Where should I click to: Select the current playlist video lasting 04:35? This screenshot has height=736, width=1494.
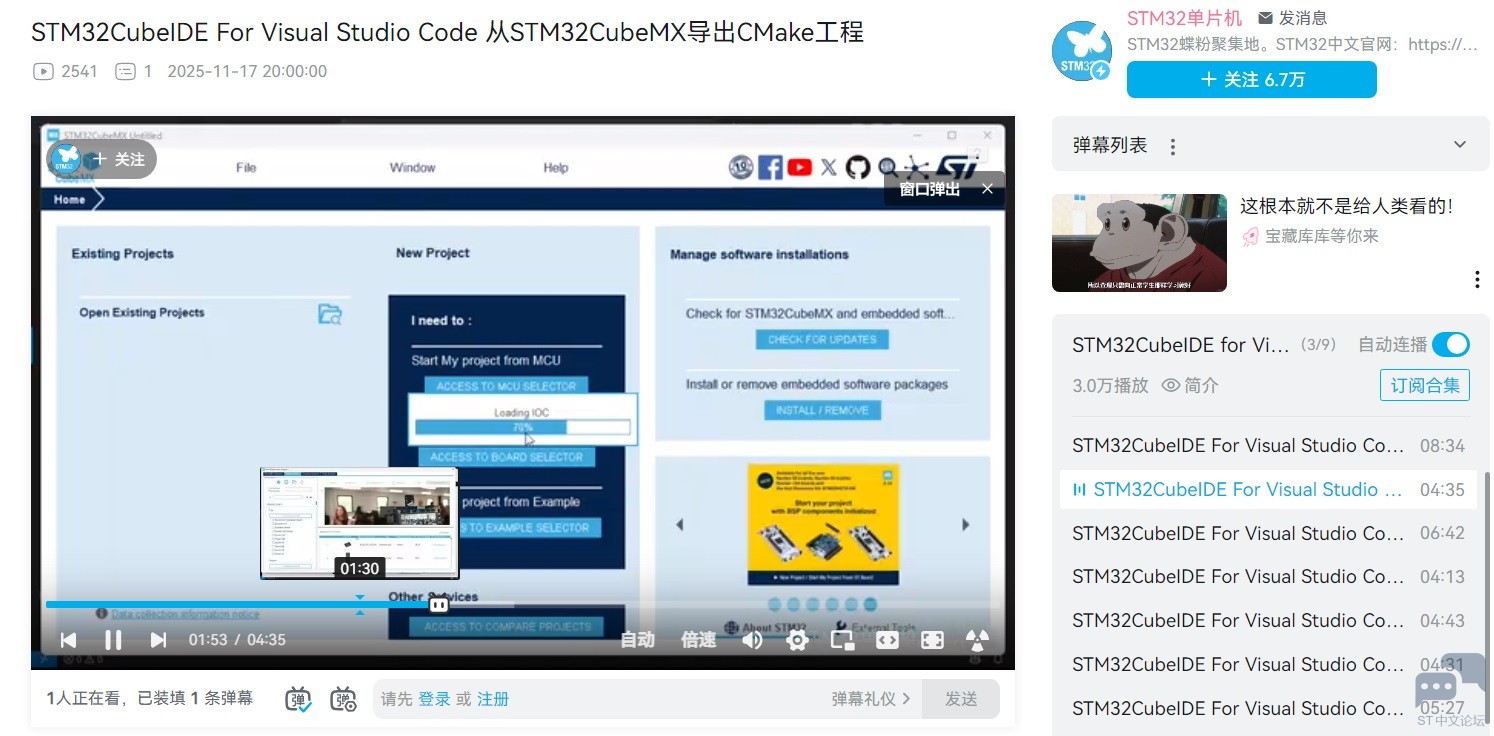1268,490
